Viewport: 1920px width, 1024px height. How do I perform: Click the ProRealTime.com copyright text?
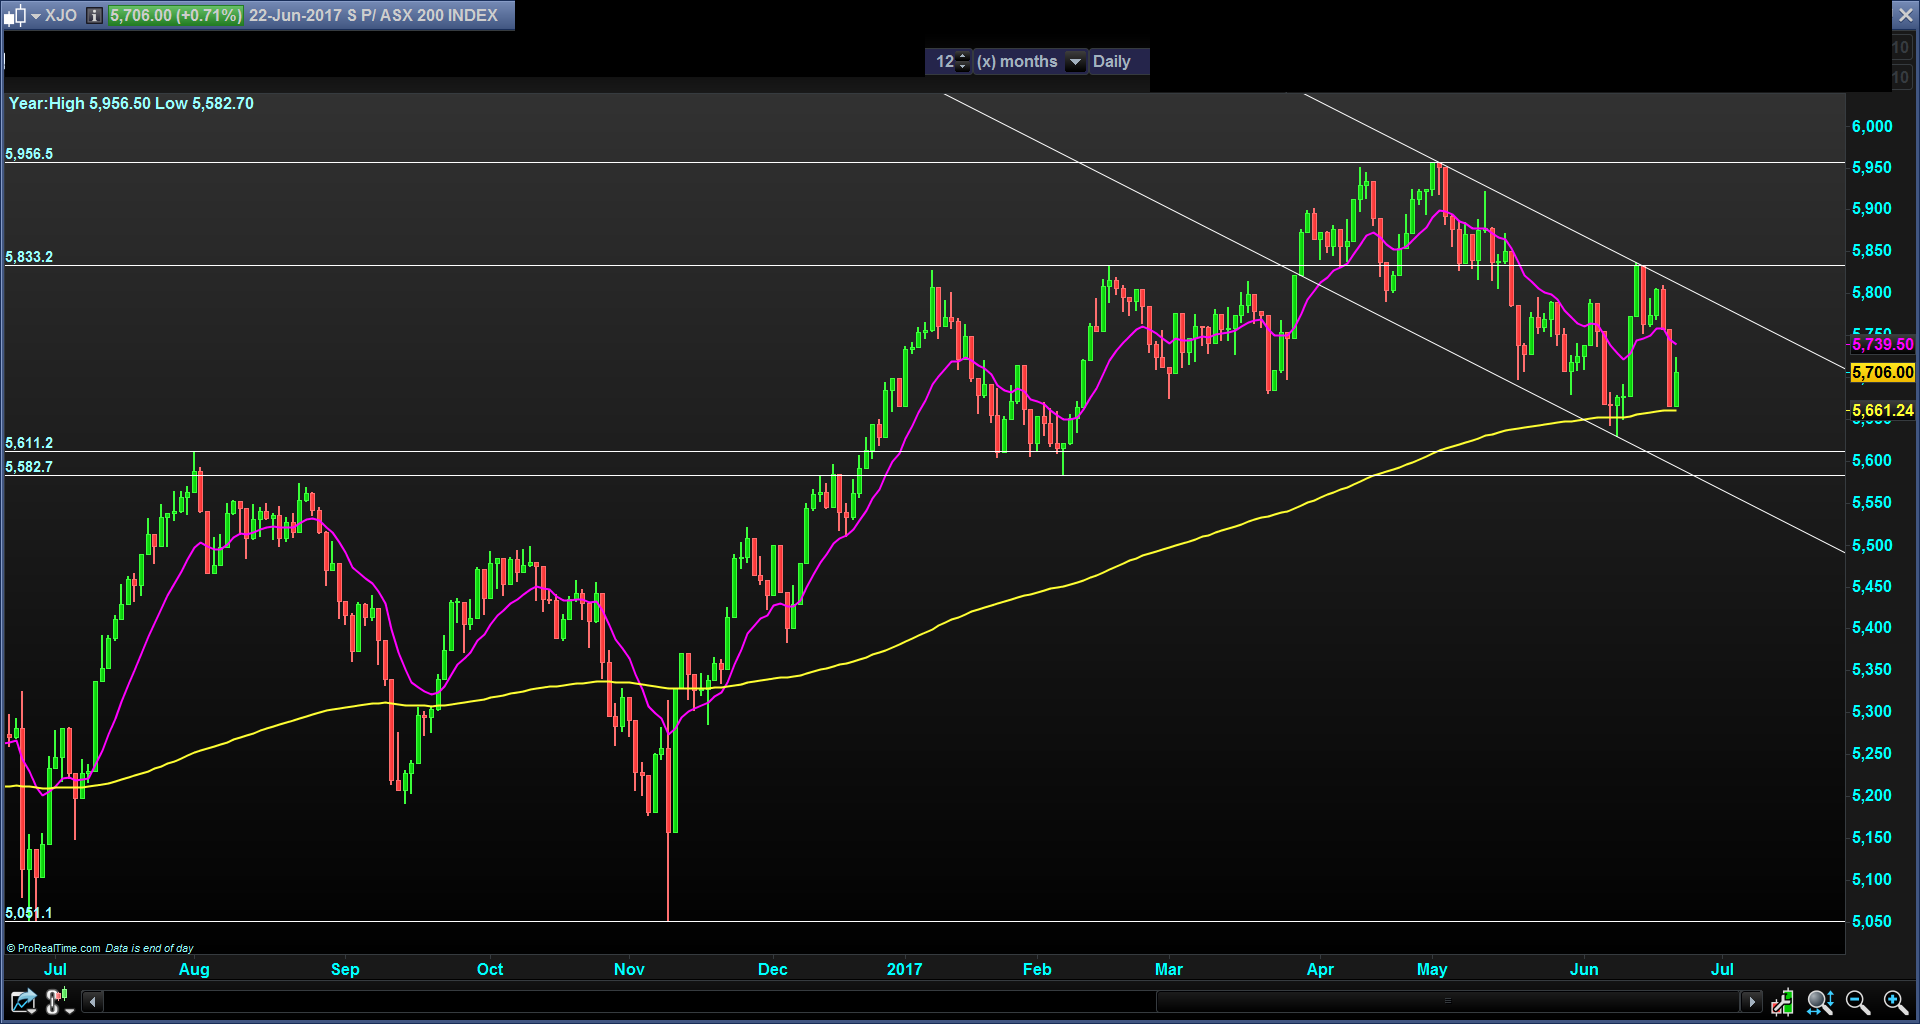coord(54,948)
